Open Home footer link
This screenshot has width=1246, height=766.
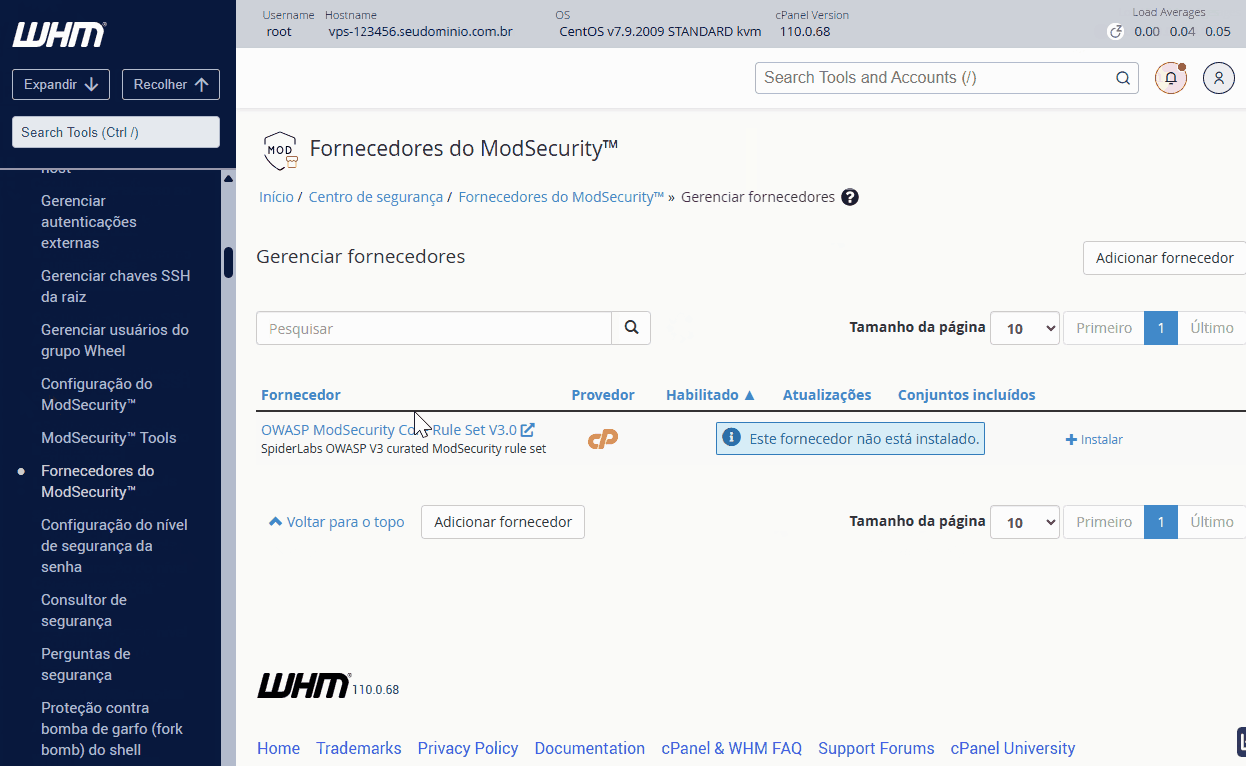tap(278, 748)
